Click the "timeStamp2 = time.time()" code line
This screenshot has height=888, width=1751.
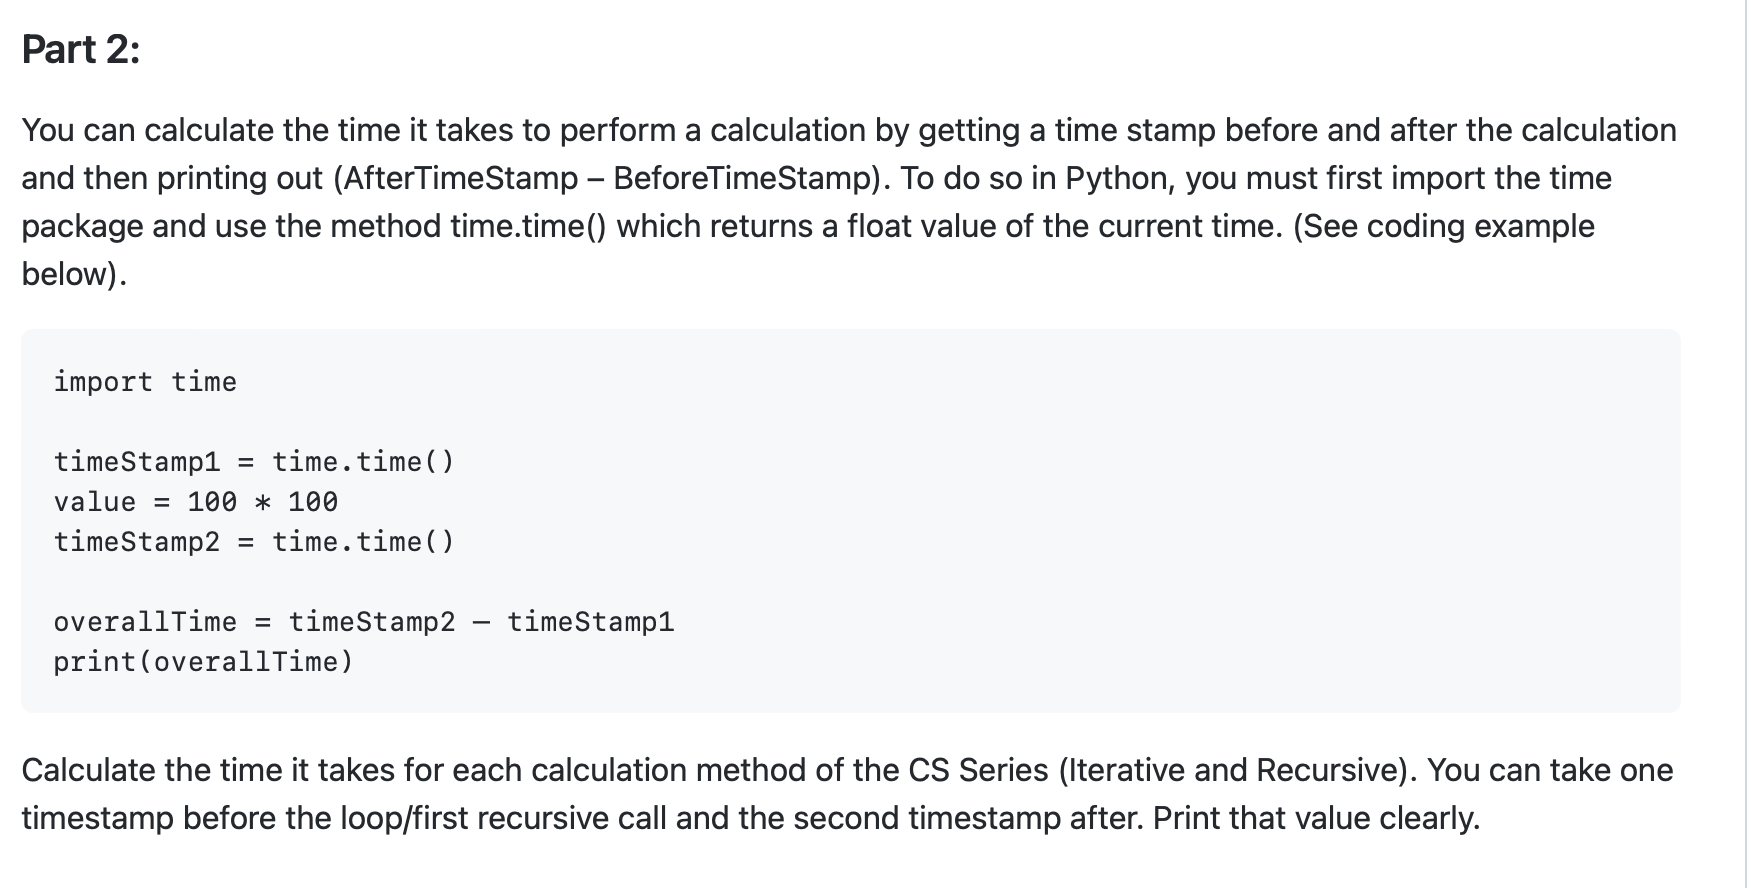pos(254,542)
